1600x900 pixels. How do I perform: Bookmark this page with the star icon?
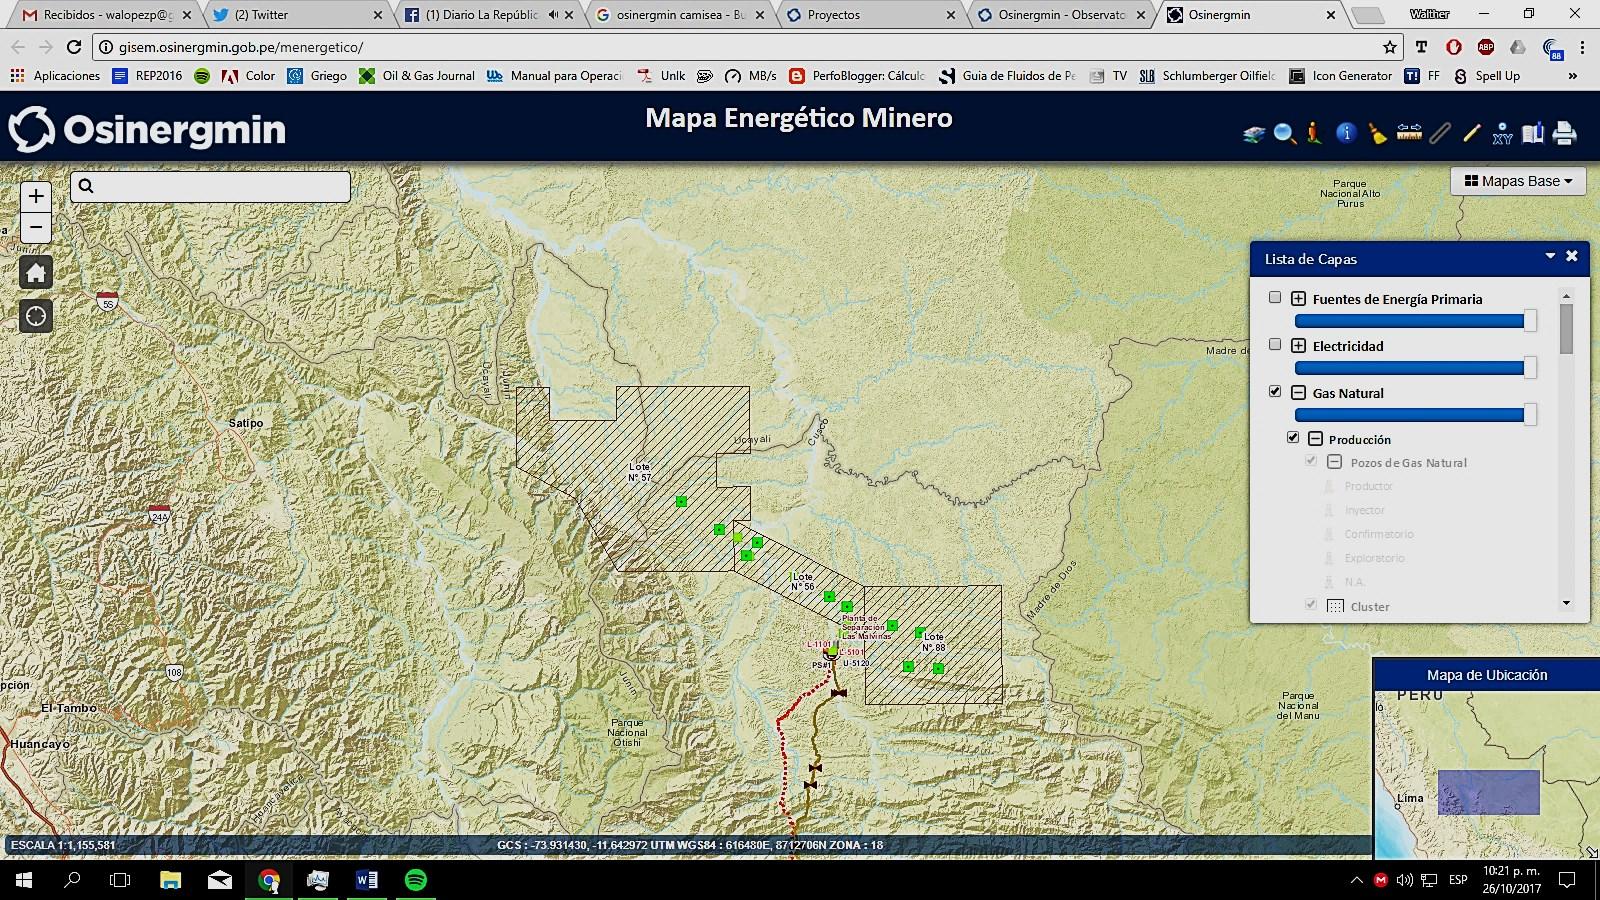(1390, 47)
